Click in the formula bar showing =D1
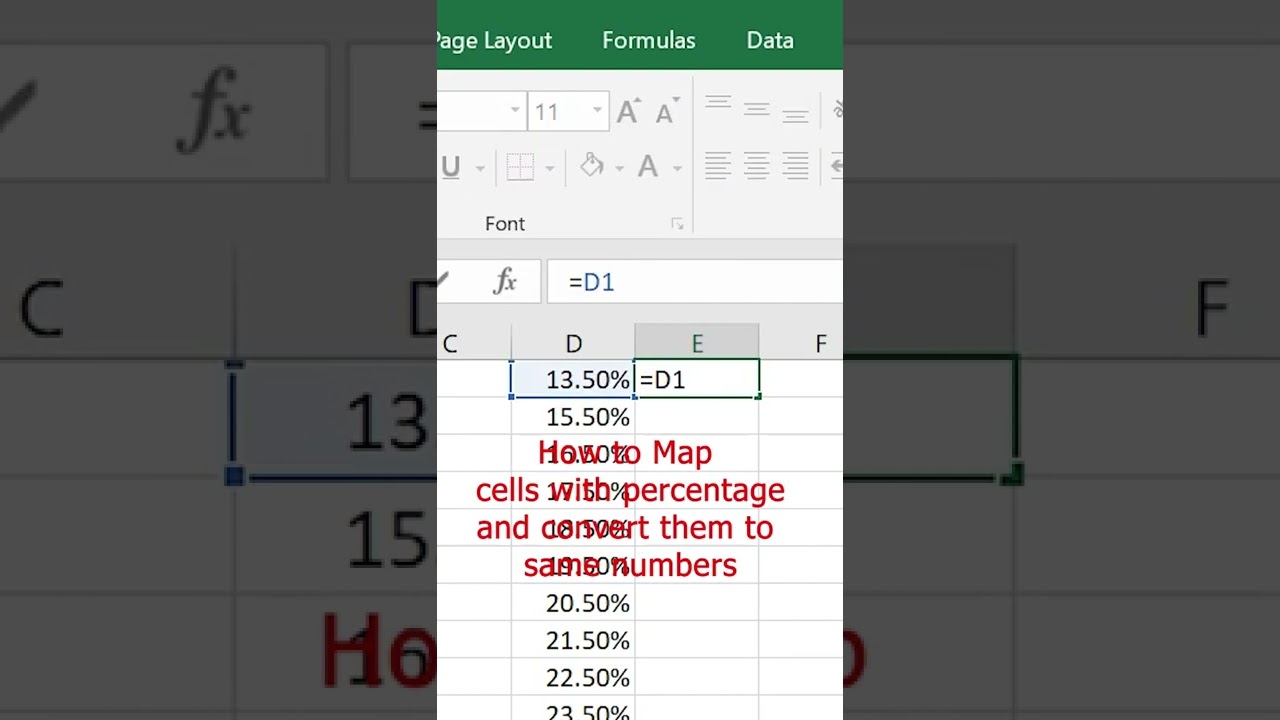This screenshot has height=720, width=1280. point(694,282)
